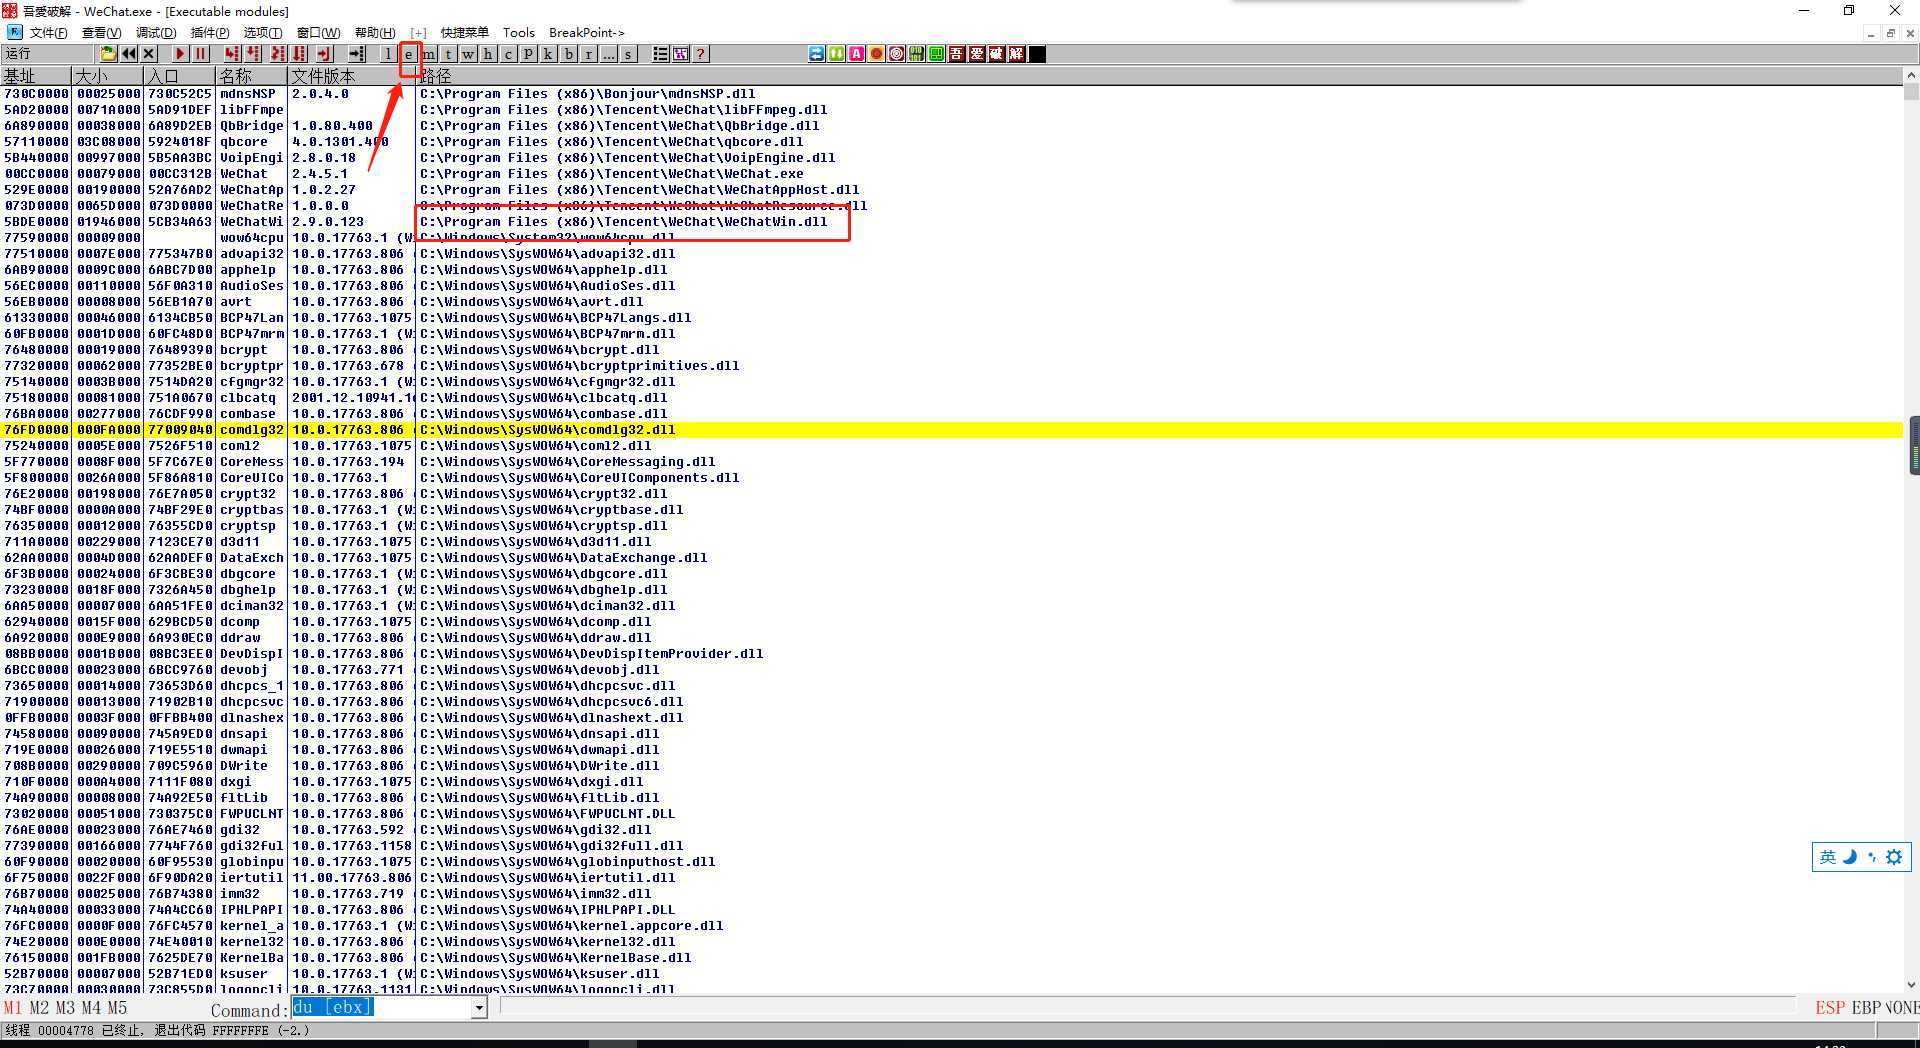Click the black square toolbar icon
Image resolution: width=1920 pixels, height=1048 pixels.
coord(1037,54)
